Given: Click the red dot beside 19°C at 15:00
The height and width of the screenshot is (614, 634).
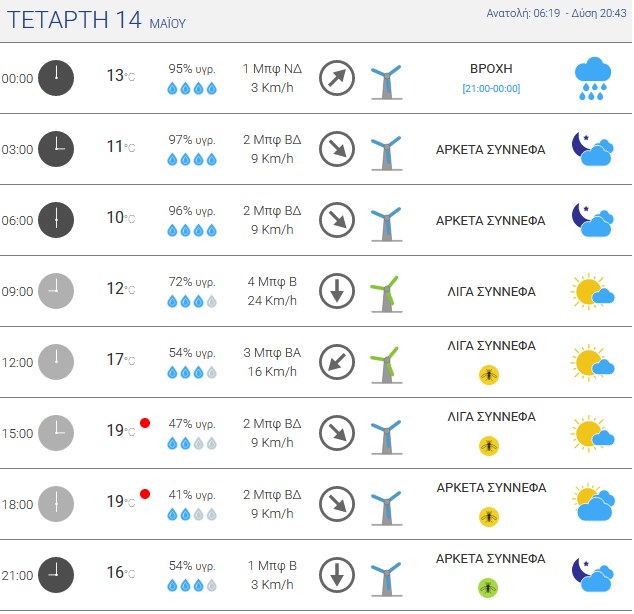Looking at the screenshot, I should (x=145, y=423).
